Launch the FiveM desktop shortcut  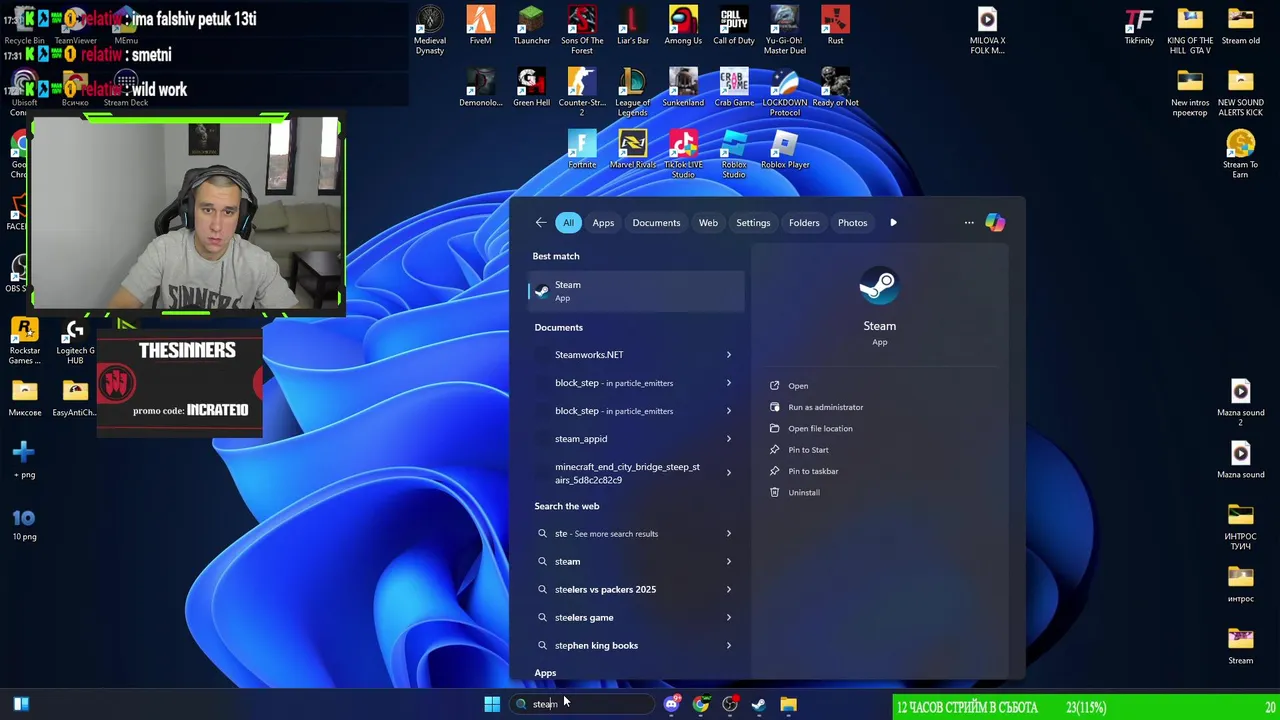click(481, 26)
